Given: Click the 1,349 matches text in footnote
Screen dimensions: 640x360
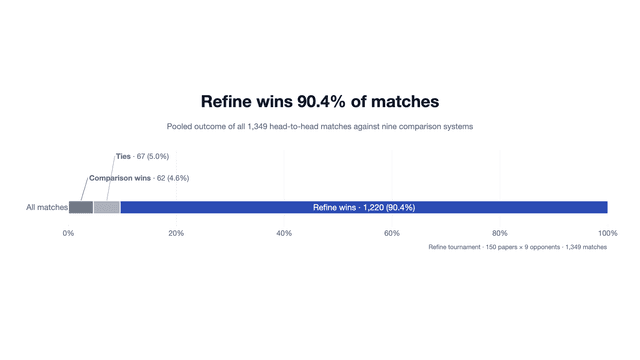Looking at the screenshot, I should [586, 247].
